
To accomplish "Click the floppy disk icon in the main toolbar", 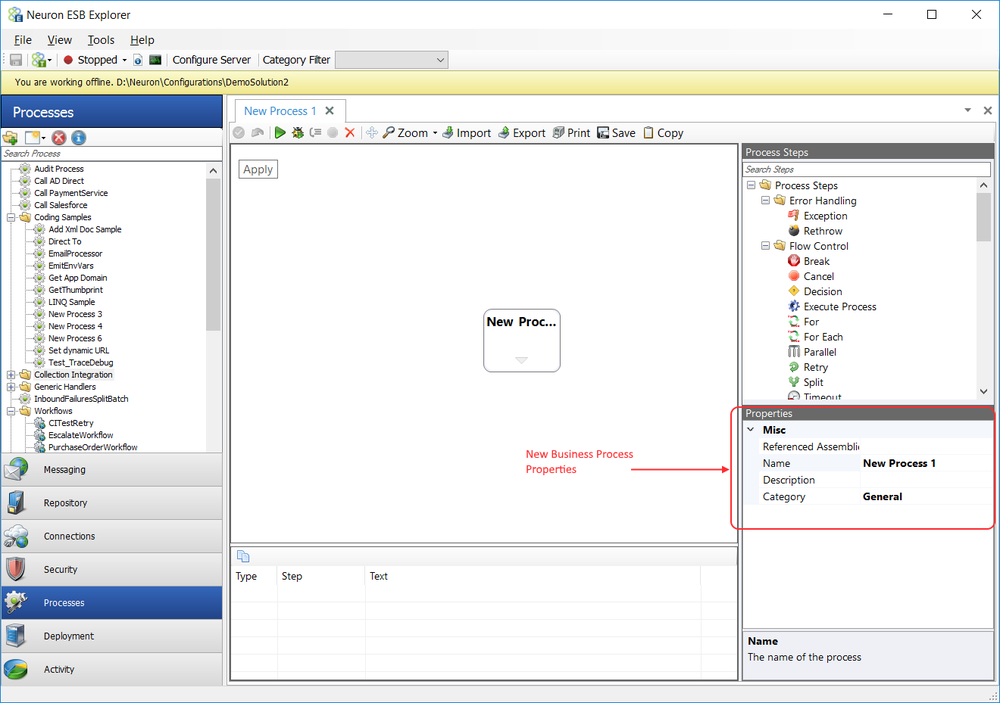I will pyautogui.click(x=16, y=60).
